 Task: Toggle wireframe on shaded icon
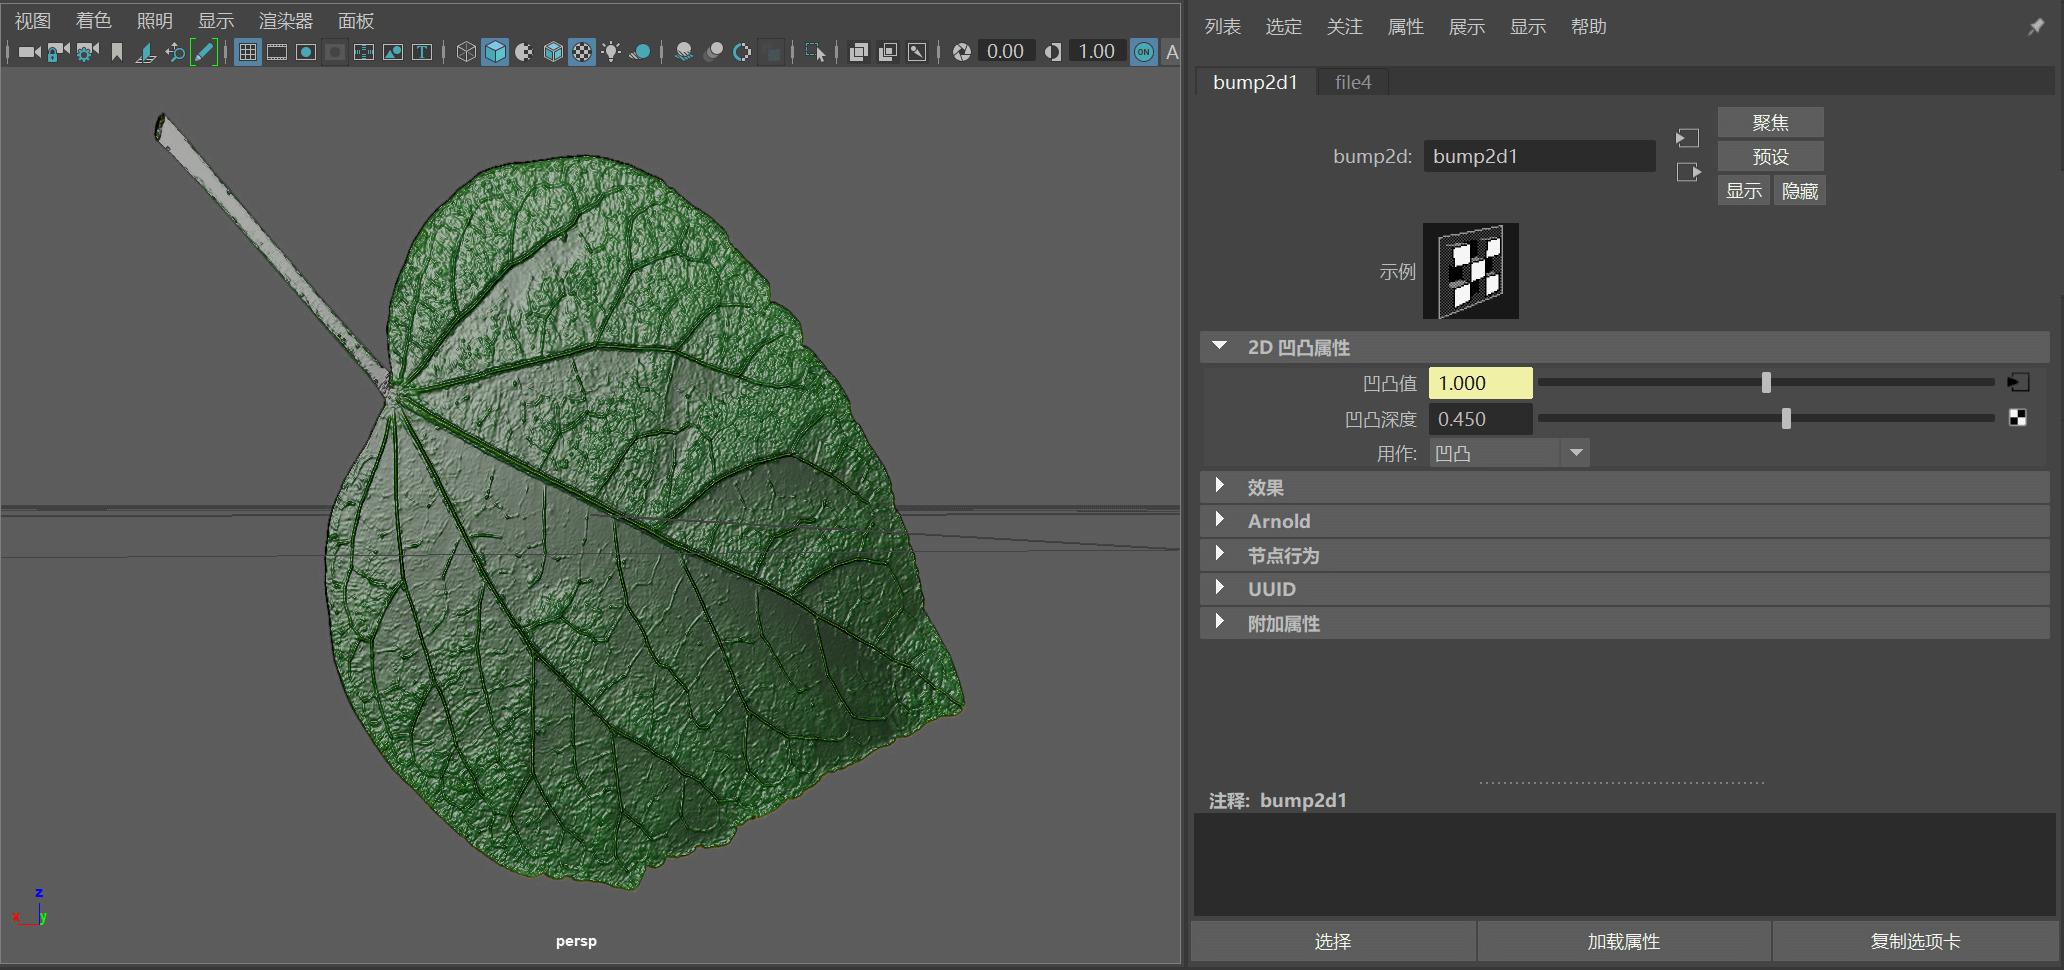click(553, 52)
